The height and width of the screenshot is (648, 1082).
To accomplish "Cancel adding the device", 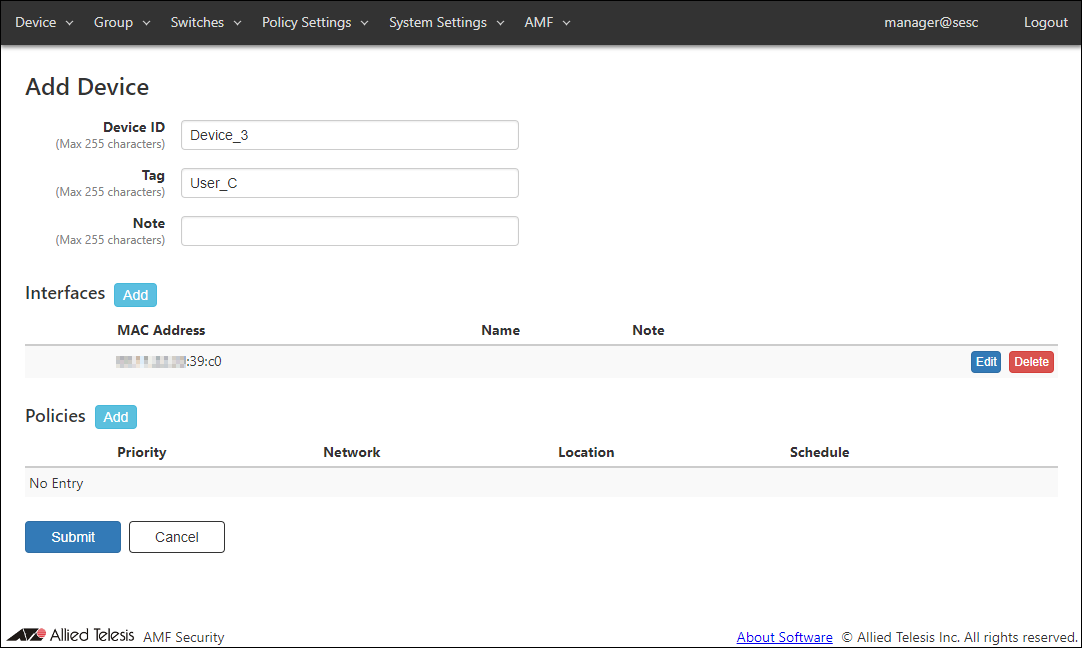I will point(176,537).
